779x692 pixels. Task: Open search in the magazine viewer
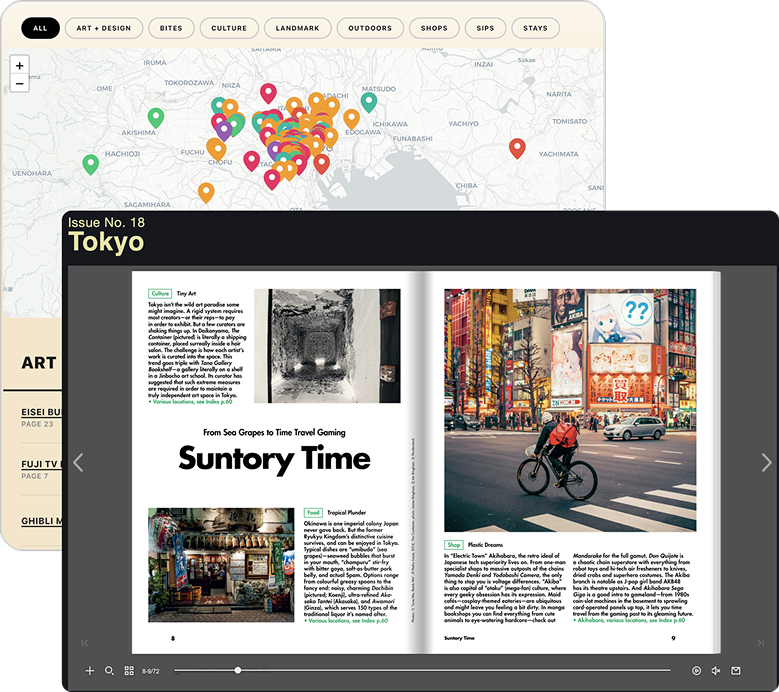click(x=109, y=671)
